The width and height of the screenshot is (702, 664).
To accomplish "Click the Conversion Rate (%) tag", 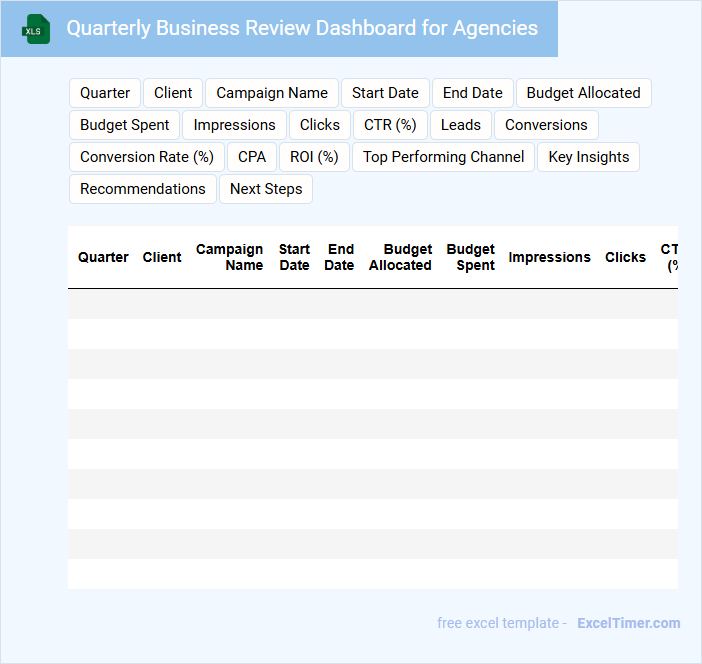I will click(147, 157).
